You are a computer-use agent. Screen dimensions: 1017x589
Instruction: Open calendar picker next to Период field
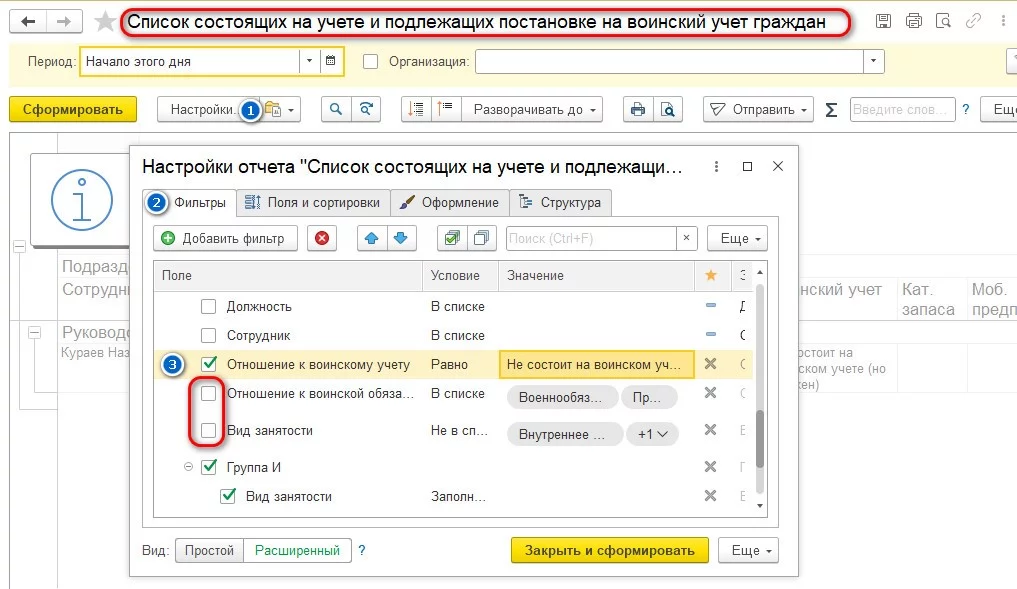point(330,61)
